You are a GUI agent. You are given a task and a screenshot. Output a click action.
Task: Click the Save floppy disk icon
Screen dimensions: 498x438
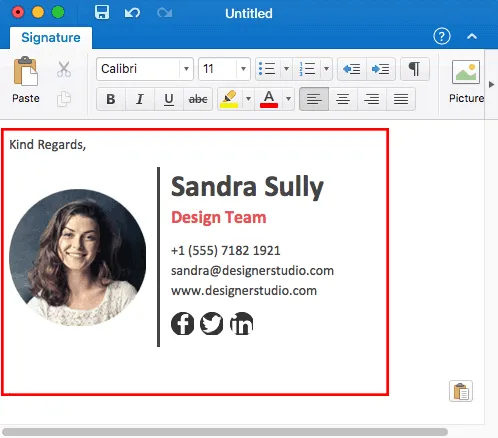[102, 13]
